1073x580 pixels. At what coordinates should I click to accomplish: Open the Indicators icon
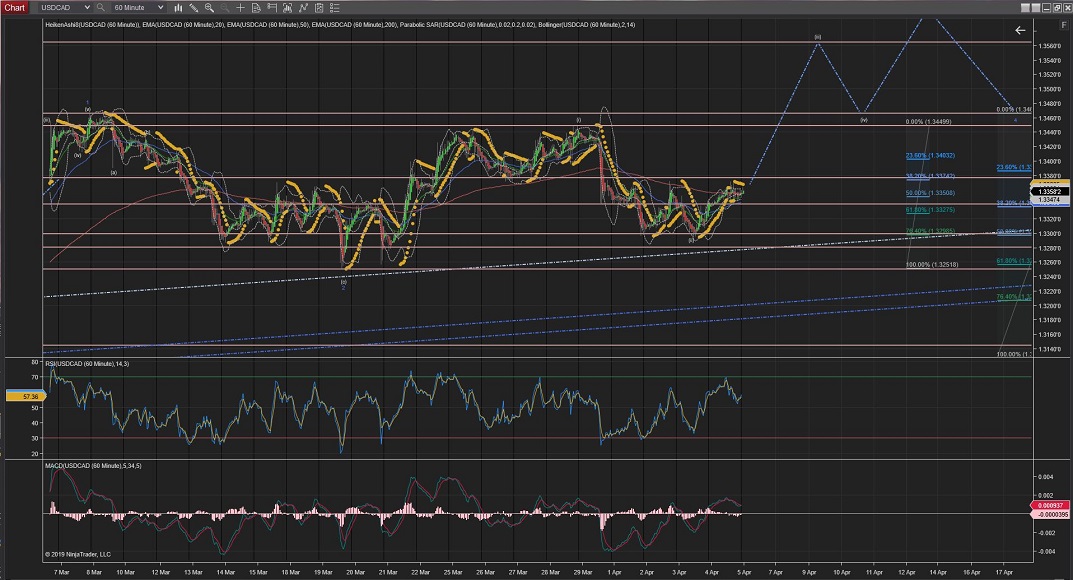pos(287,8)
